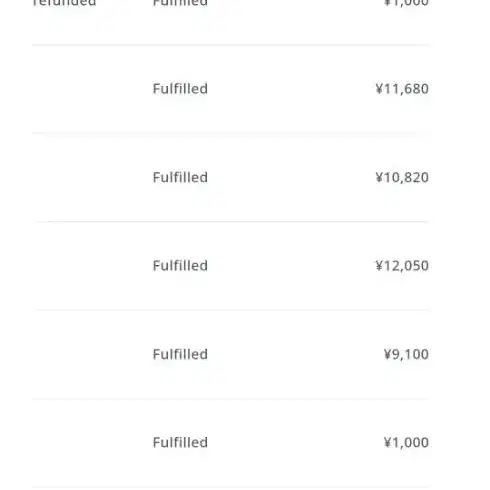Screen dimensions: 490x490
Task: Click the empty payment cell in the ¥10,820 row
Action: [90, 177]
